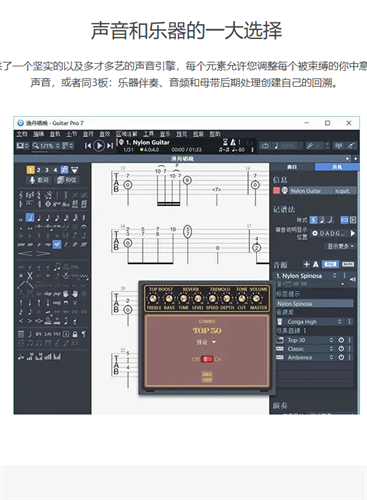Screen dimensions: 367x500
Task: Select voice 3 in the edition palette
Action: (47, 170)
